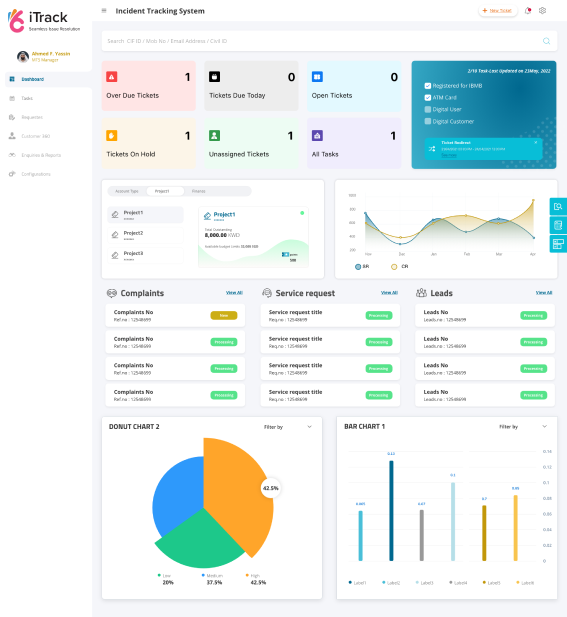The width and height of the screenshot is (567, 617).
Task: Click the search magnifier icon
Action: 546,41
